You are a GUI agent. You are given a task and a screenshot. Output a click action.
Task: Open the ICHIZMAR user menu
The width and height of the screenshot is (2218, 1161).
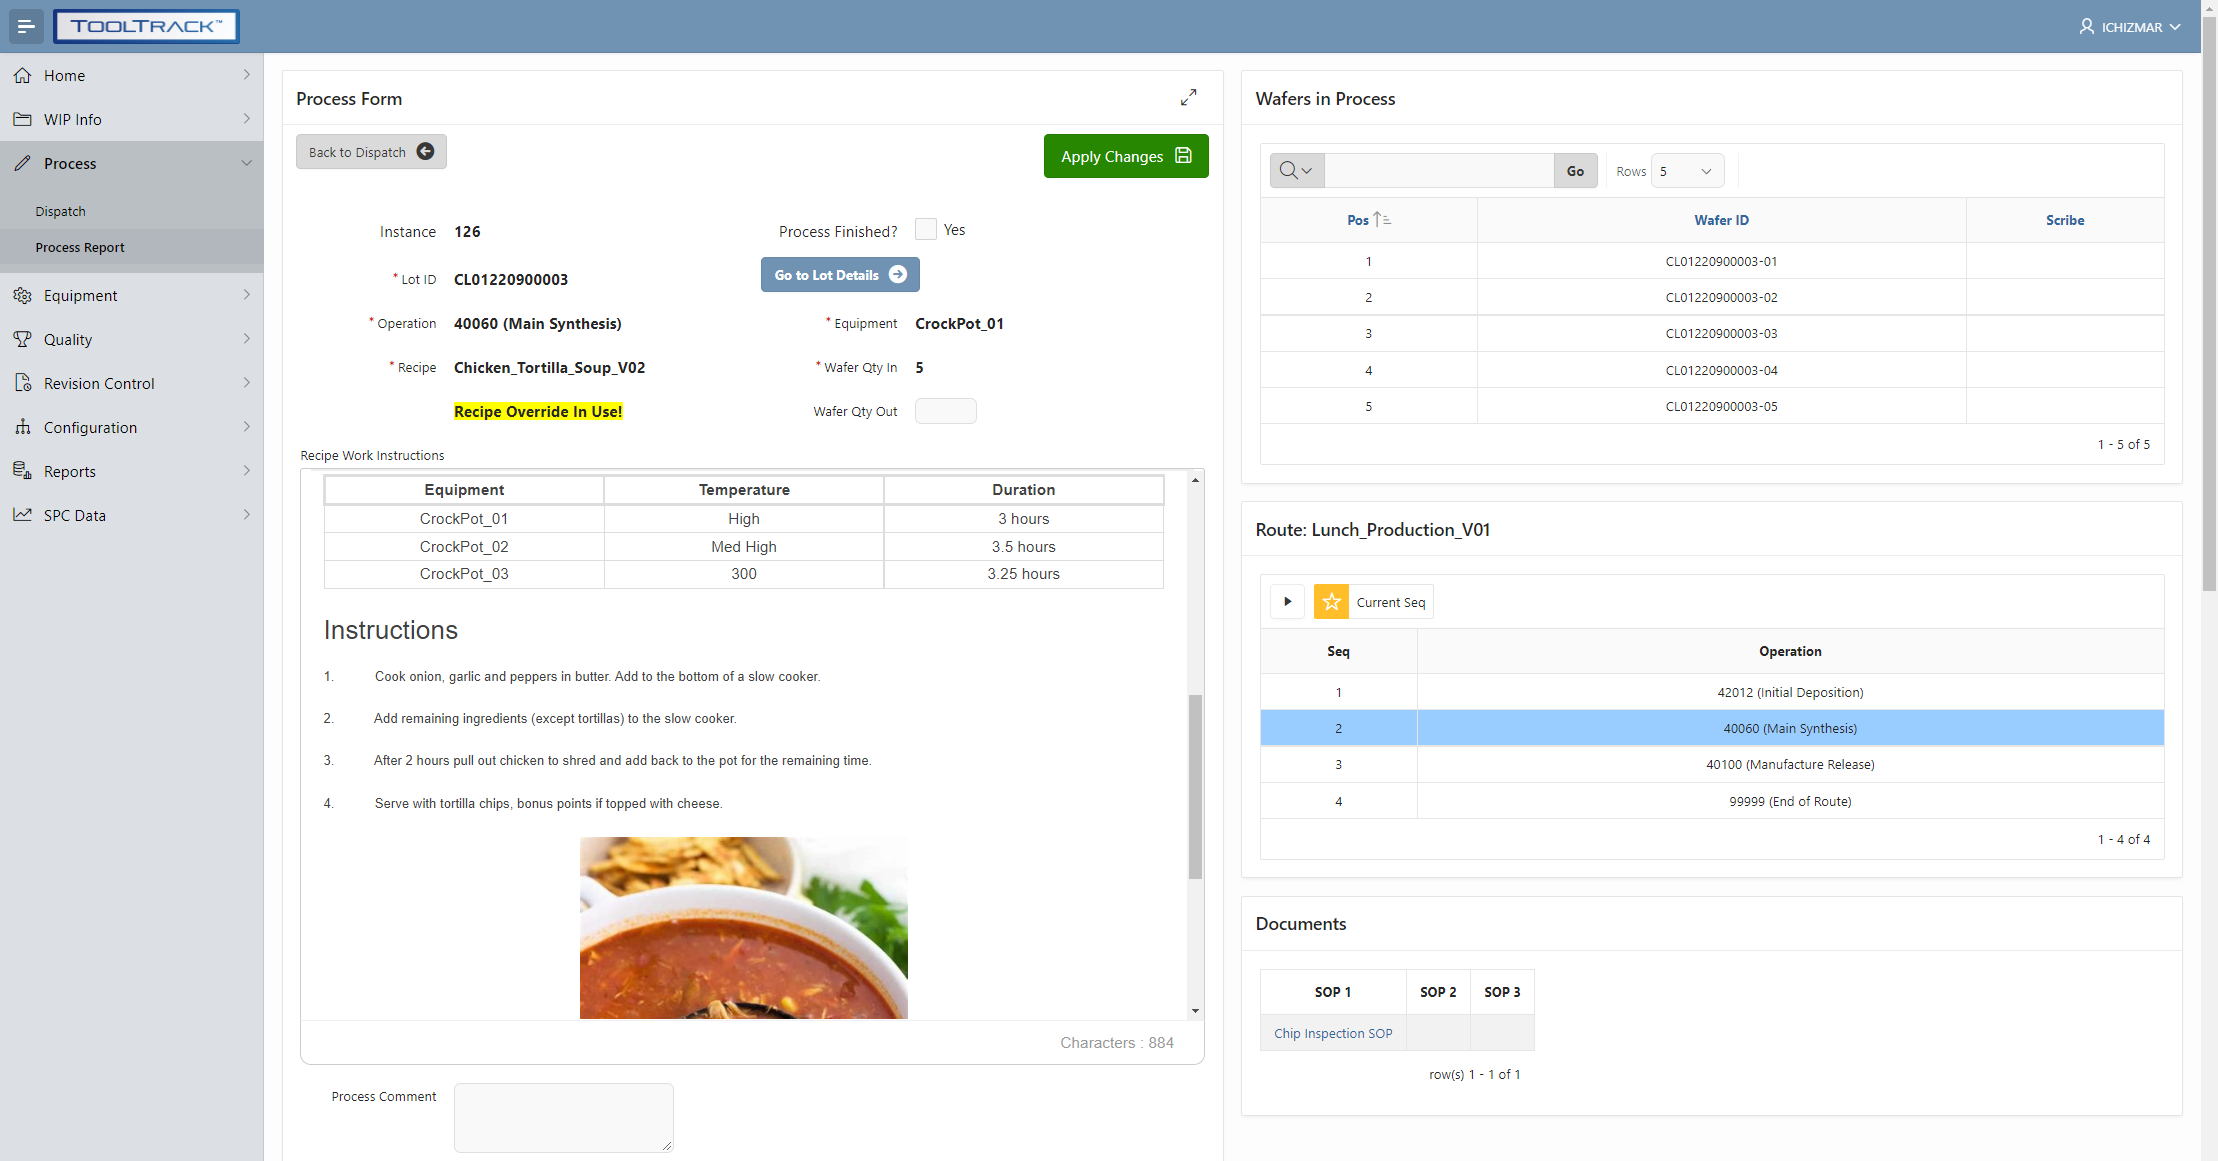point(2129,27)
